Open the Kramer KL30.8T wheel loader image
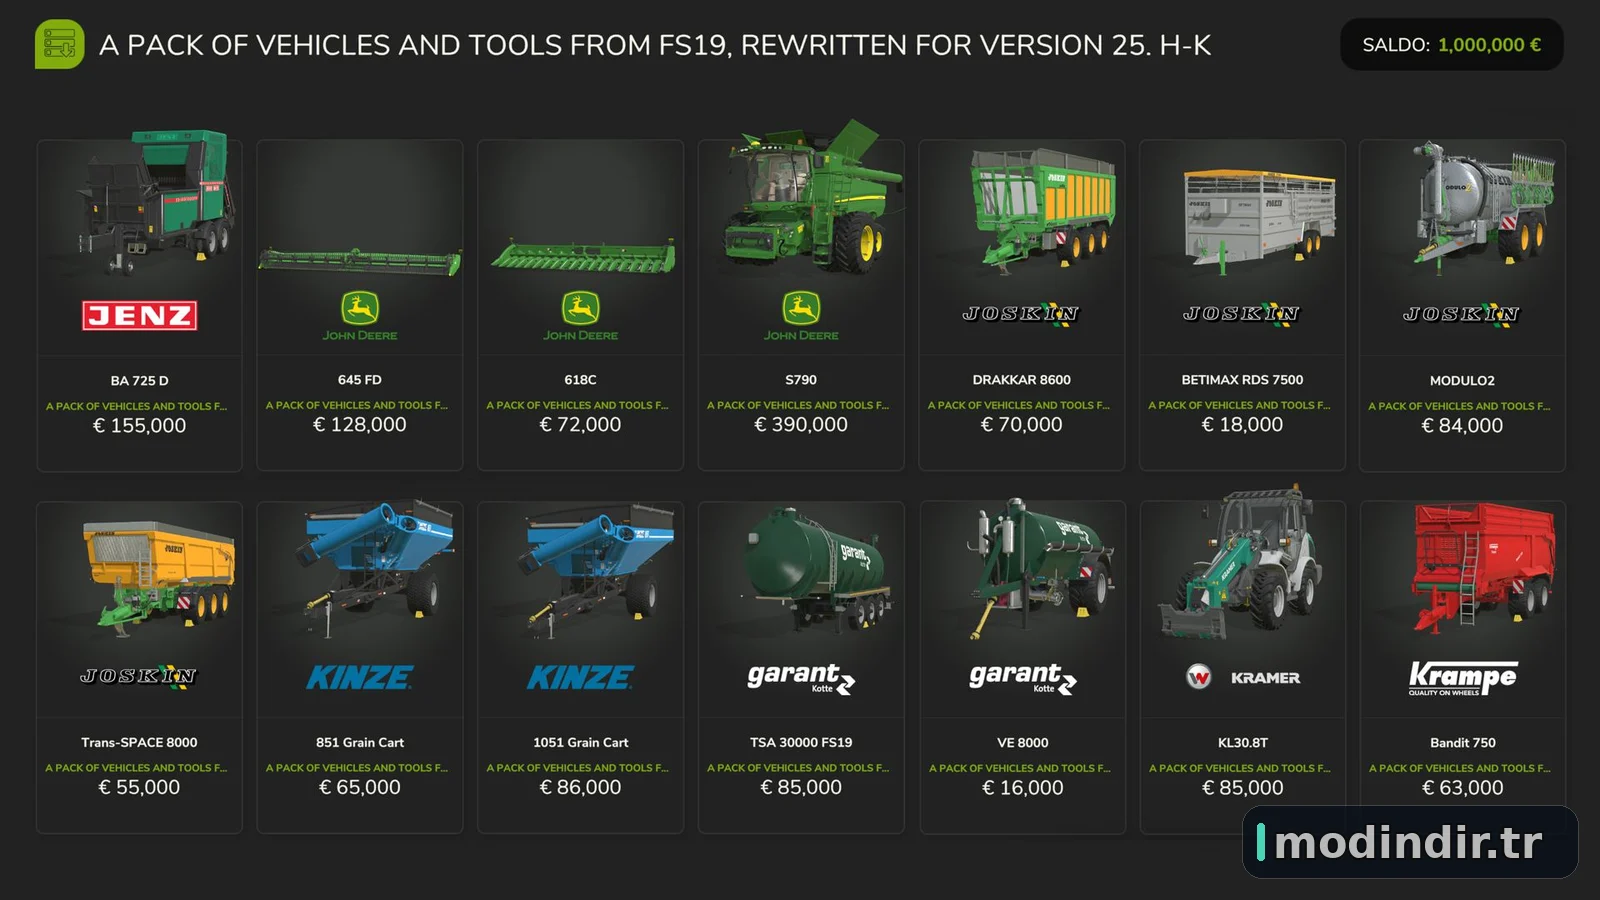The image size is (1600, 900). (x=1238, y=564)
